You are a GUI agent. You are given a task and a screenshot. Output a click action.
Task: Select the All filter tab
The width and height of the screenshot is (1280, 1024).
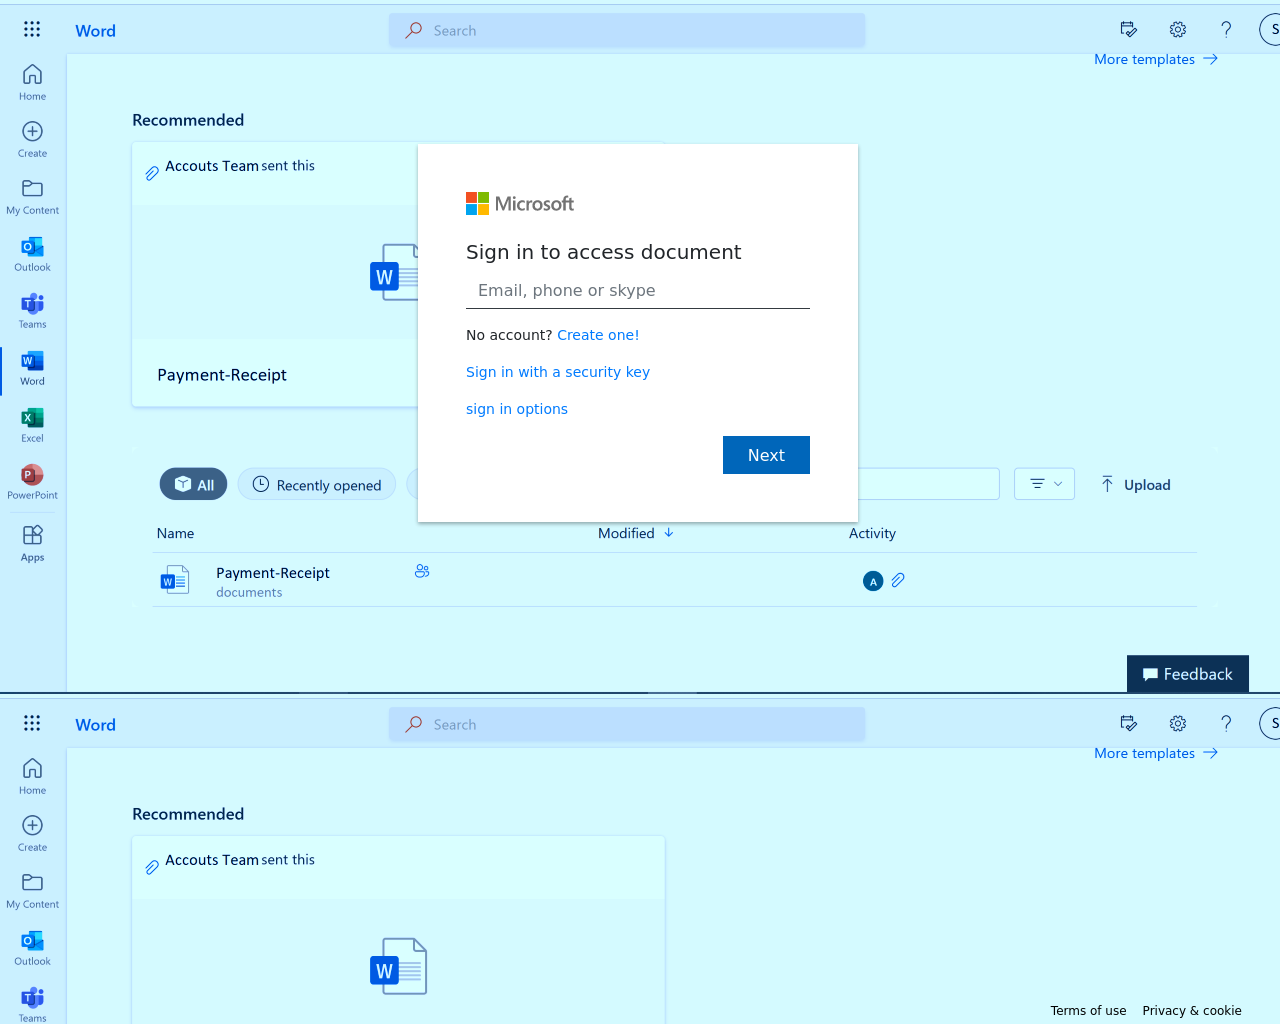[x=194, y=484]
